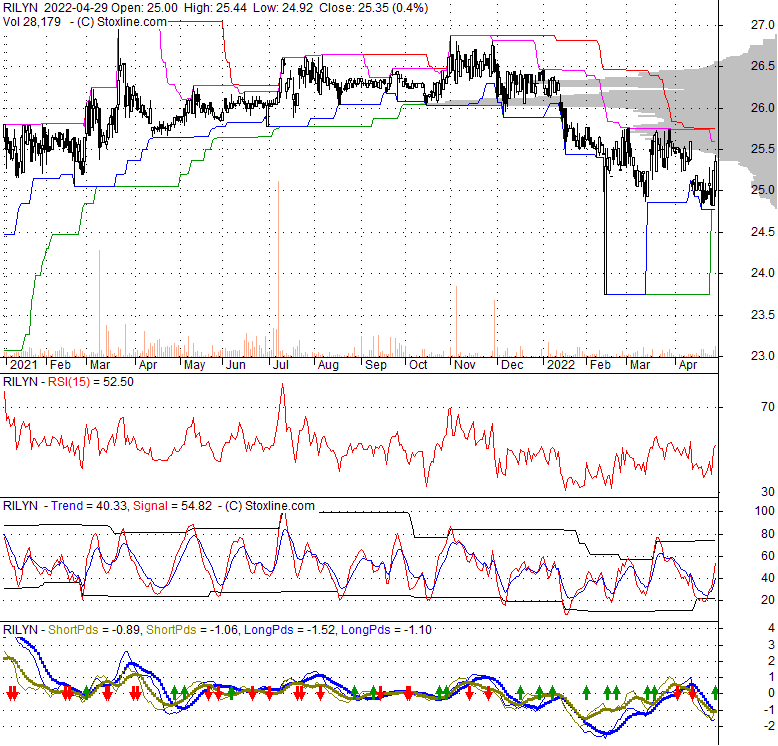Click the 25.5 price axis label
The image size is (778, 746).
pyautogui.click(x=763, y=149)
